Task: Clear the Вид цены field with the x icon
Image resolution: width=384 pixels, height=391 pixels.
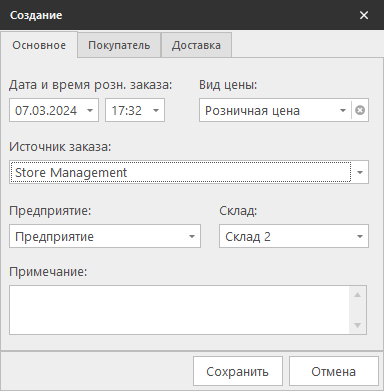Action: tap(360, 110)
